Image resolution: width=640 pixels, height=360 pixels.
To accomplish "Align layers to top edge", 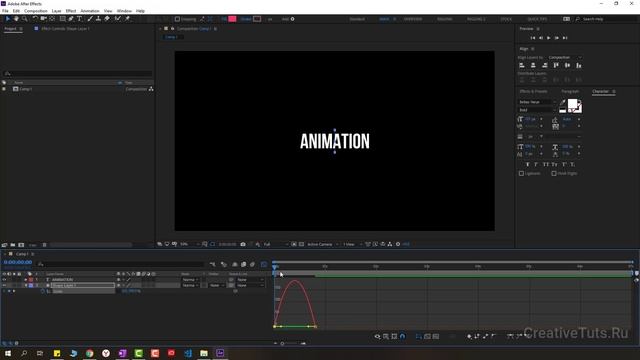I will 556,65.
